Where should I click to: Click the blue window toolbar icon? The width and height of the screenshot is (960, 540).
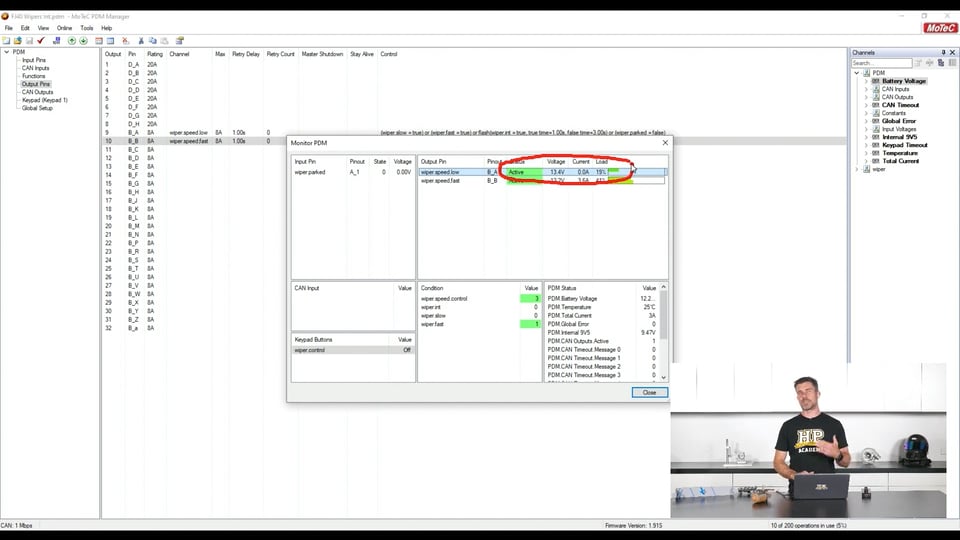coord(110,40)
